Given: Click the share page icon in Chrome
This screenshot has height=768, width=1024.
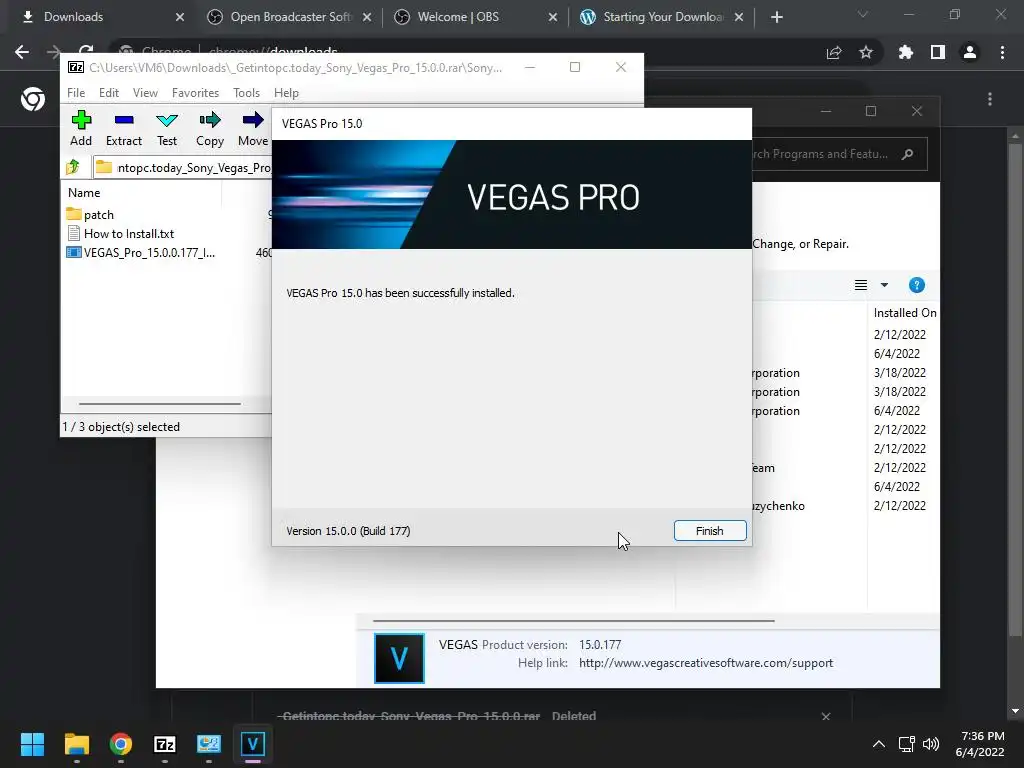Looking at the screenshot, I should [834, 52].
